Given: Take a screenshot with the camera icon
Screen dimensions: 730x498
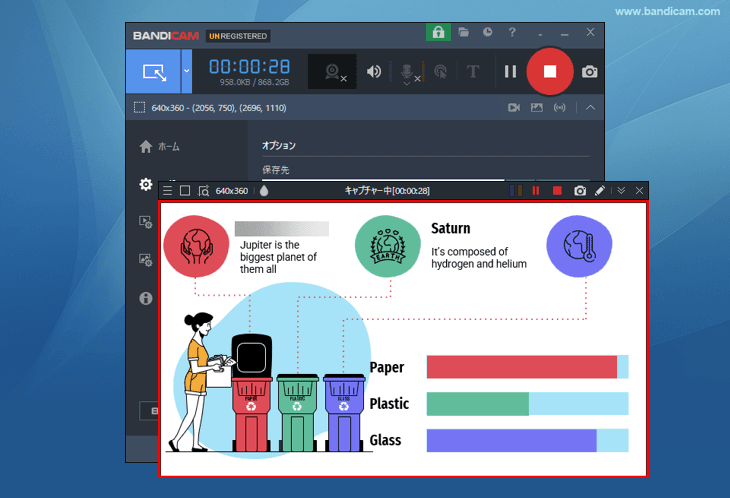Looking at the screenshot, I should coord(590,71).
